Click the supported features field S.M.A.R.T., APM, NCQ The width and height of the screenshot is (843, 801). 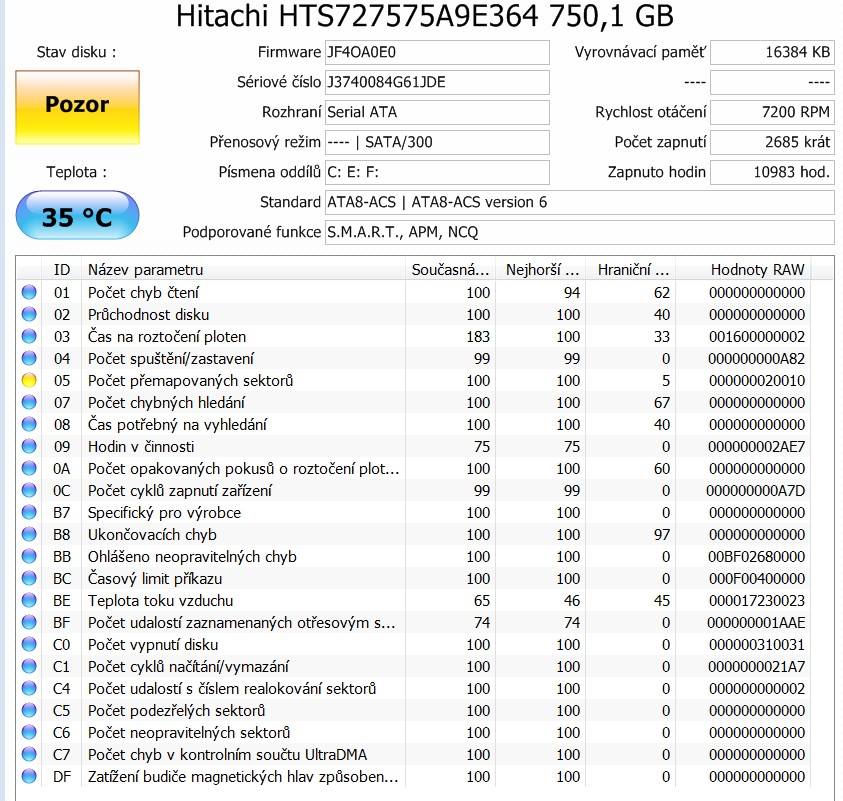580,232
